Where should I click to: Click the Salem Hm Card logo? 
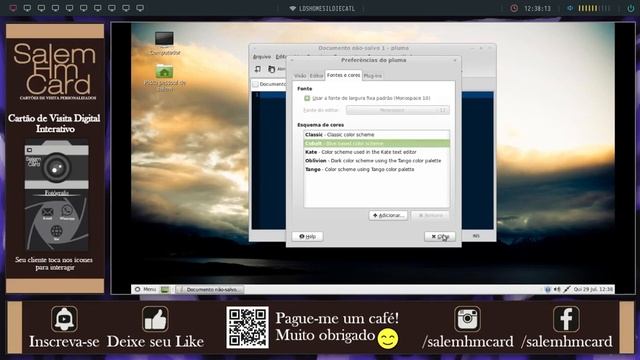tap(55, 70)
